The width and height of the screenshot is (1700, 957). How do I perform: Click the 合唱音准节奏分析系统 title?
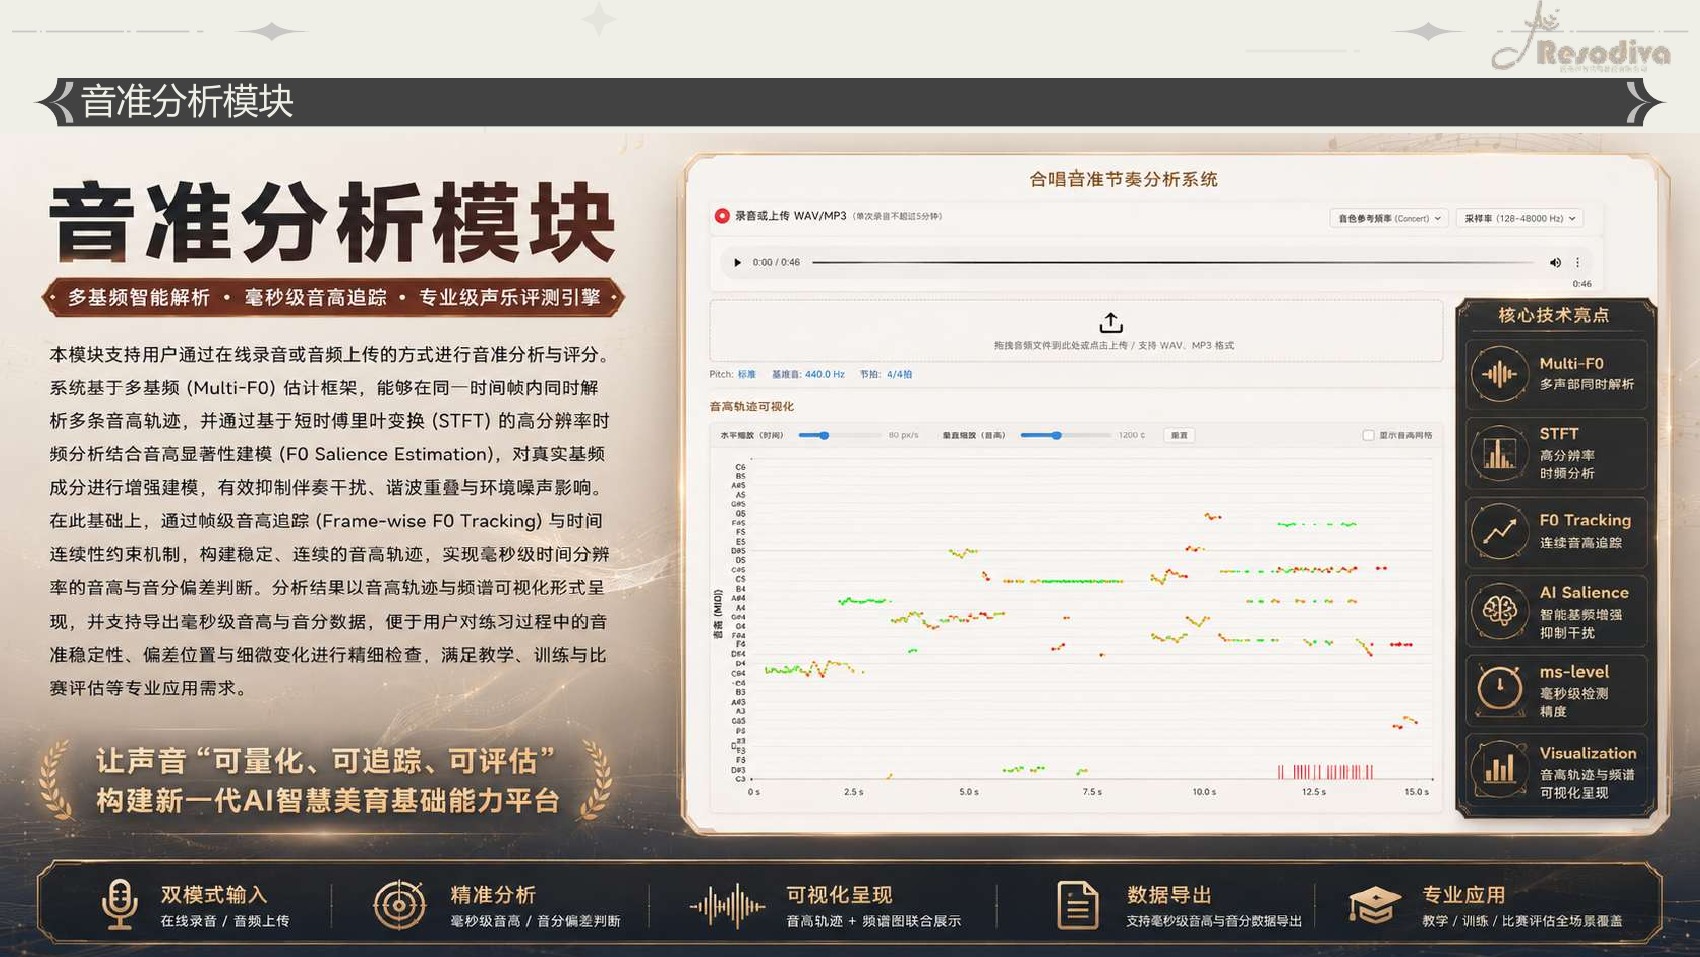coord(1123,179)
